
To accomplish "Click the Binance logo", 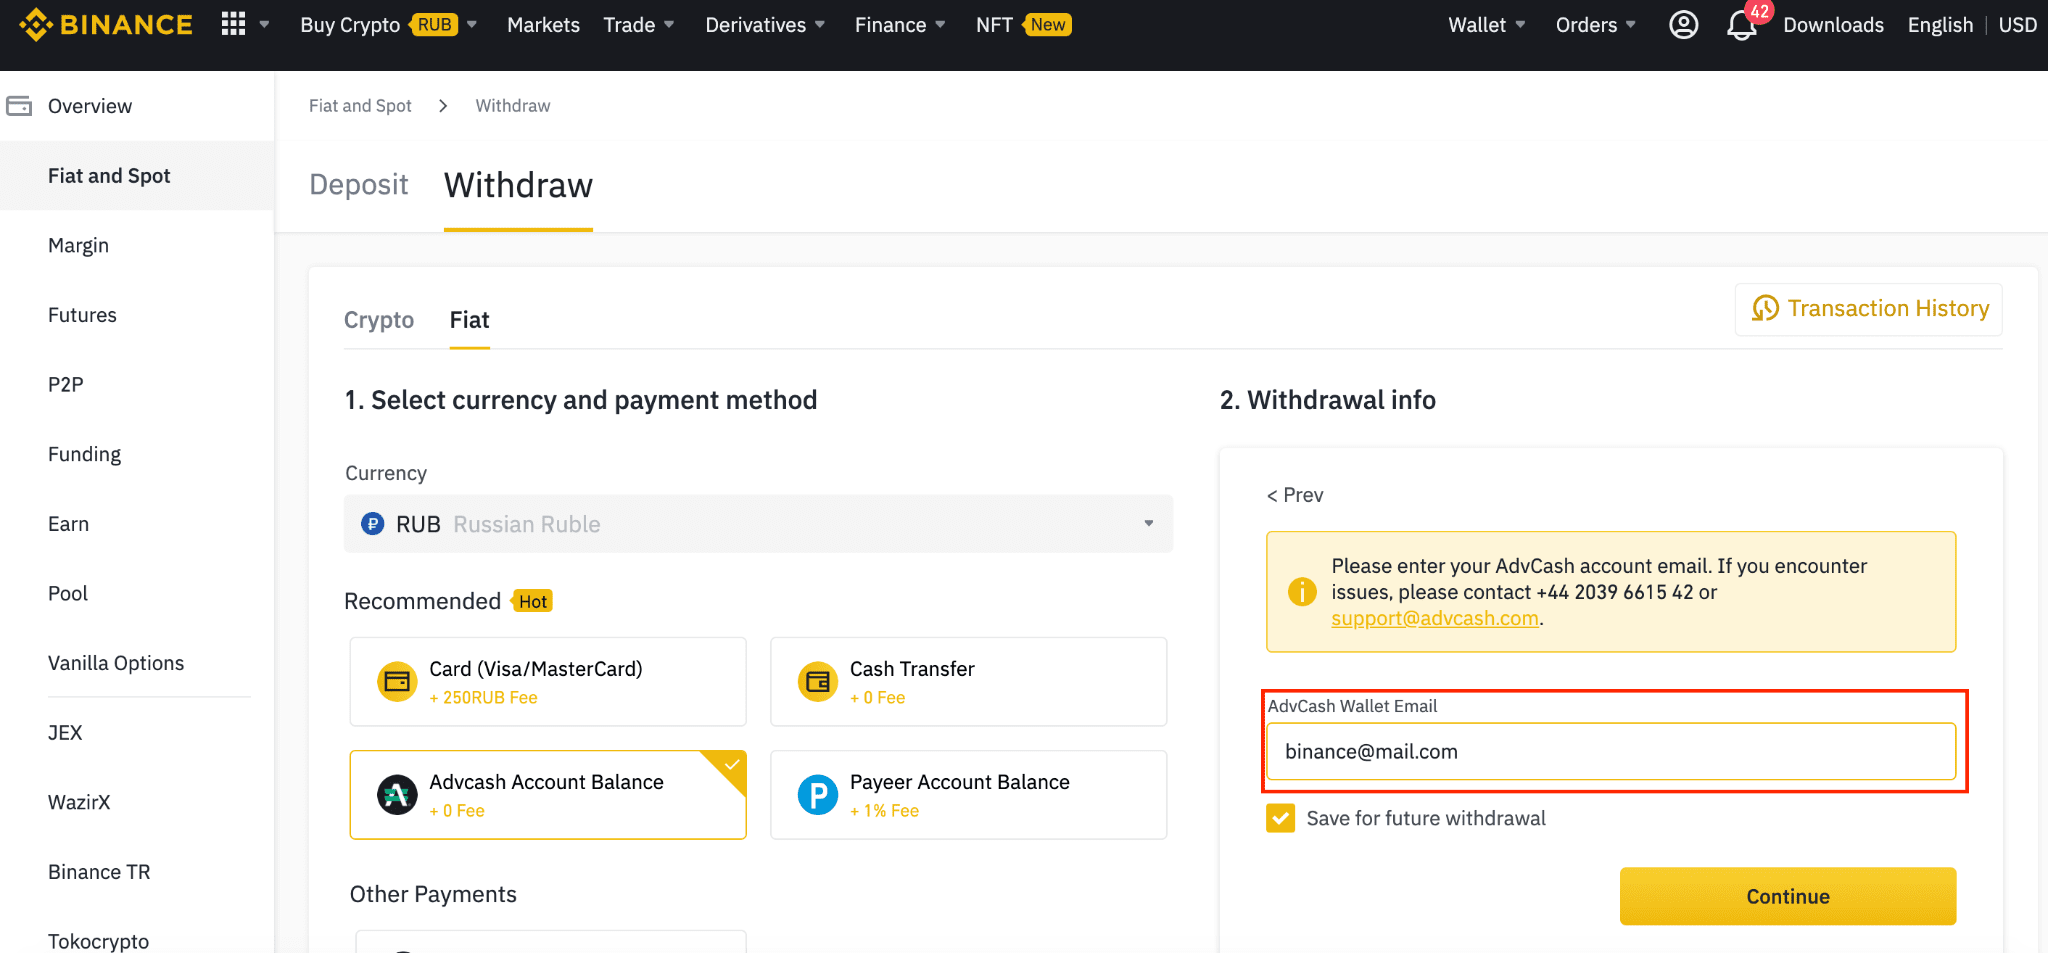I will pos(106,25).
